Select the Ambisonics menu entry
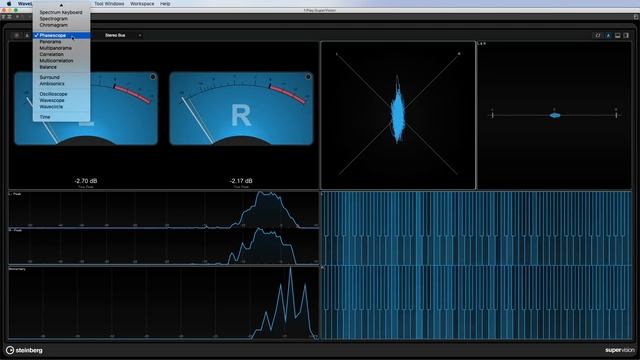The width and height of the screenshot is (640, 360). [61, 84]
